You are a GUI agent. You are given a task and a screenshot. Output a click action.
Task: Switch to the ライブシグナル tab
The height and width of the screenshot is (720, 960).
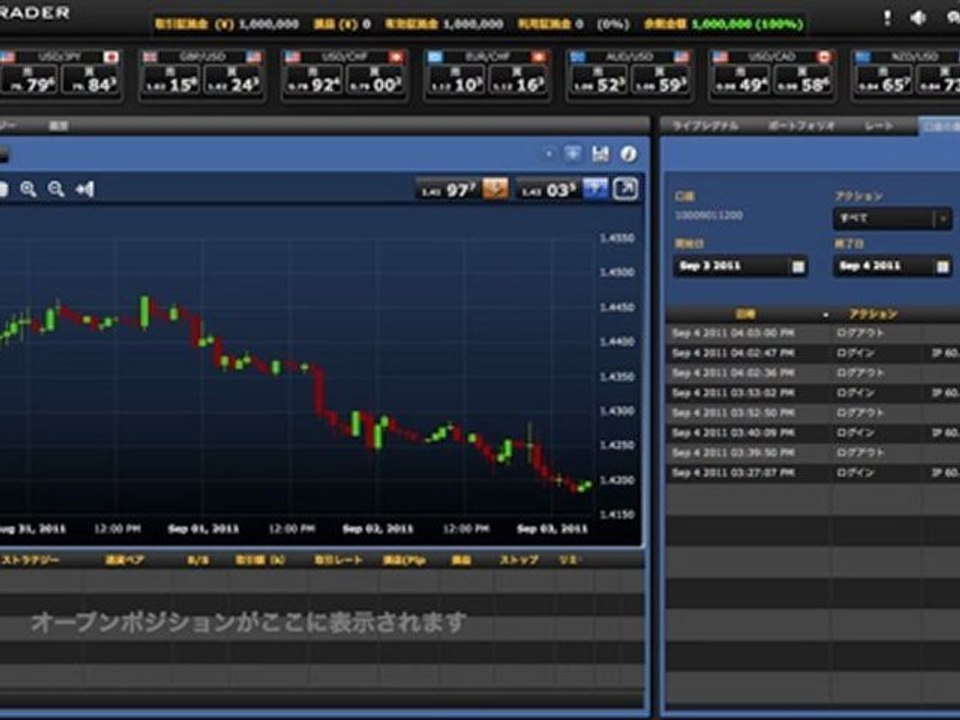click(x=705, y=126)
